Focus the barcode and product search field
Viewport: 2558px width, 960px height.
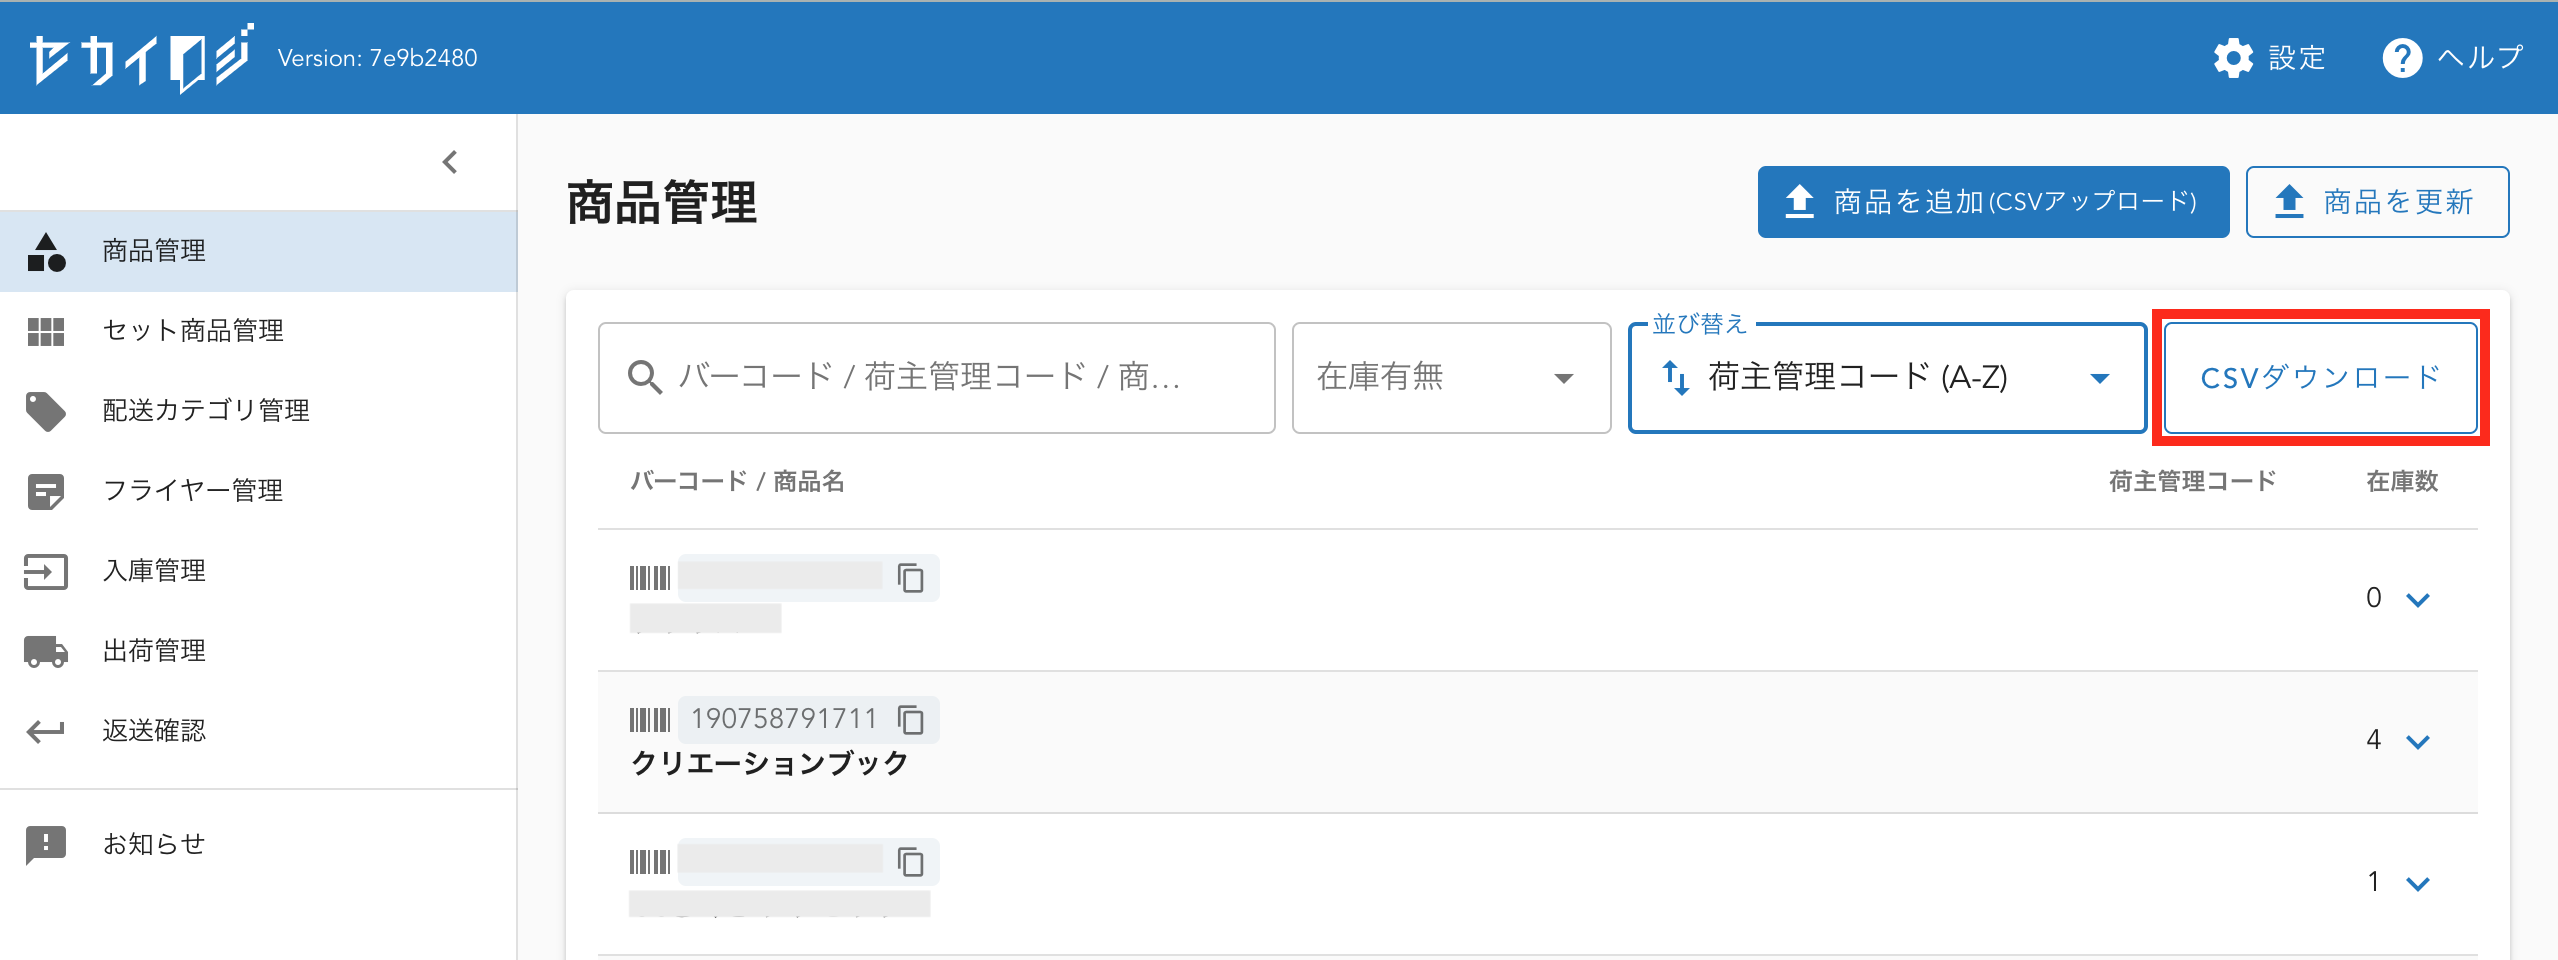(936, 378)
